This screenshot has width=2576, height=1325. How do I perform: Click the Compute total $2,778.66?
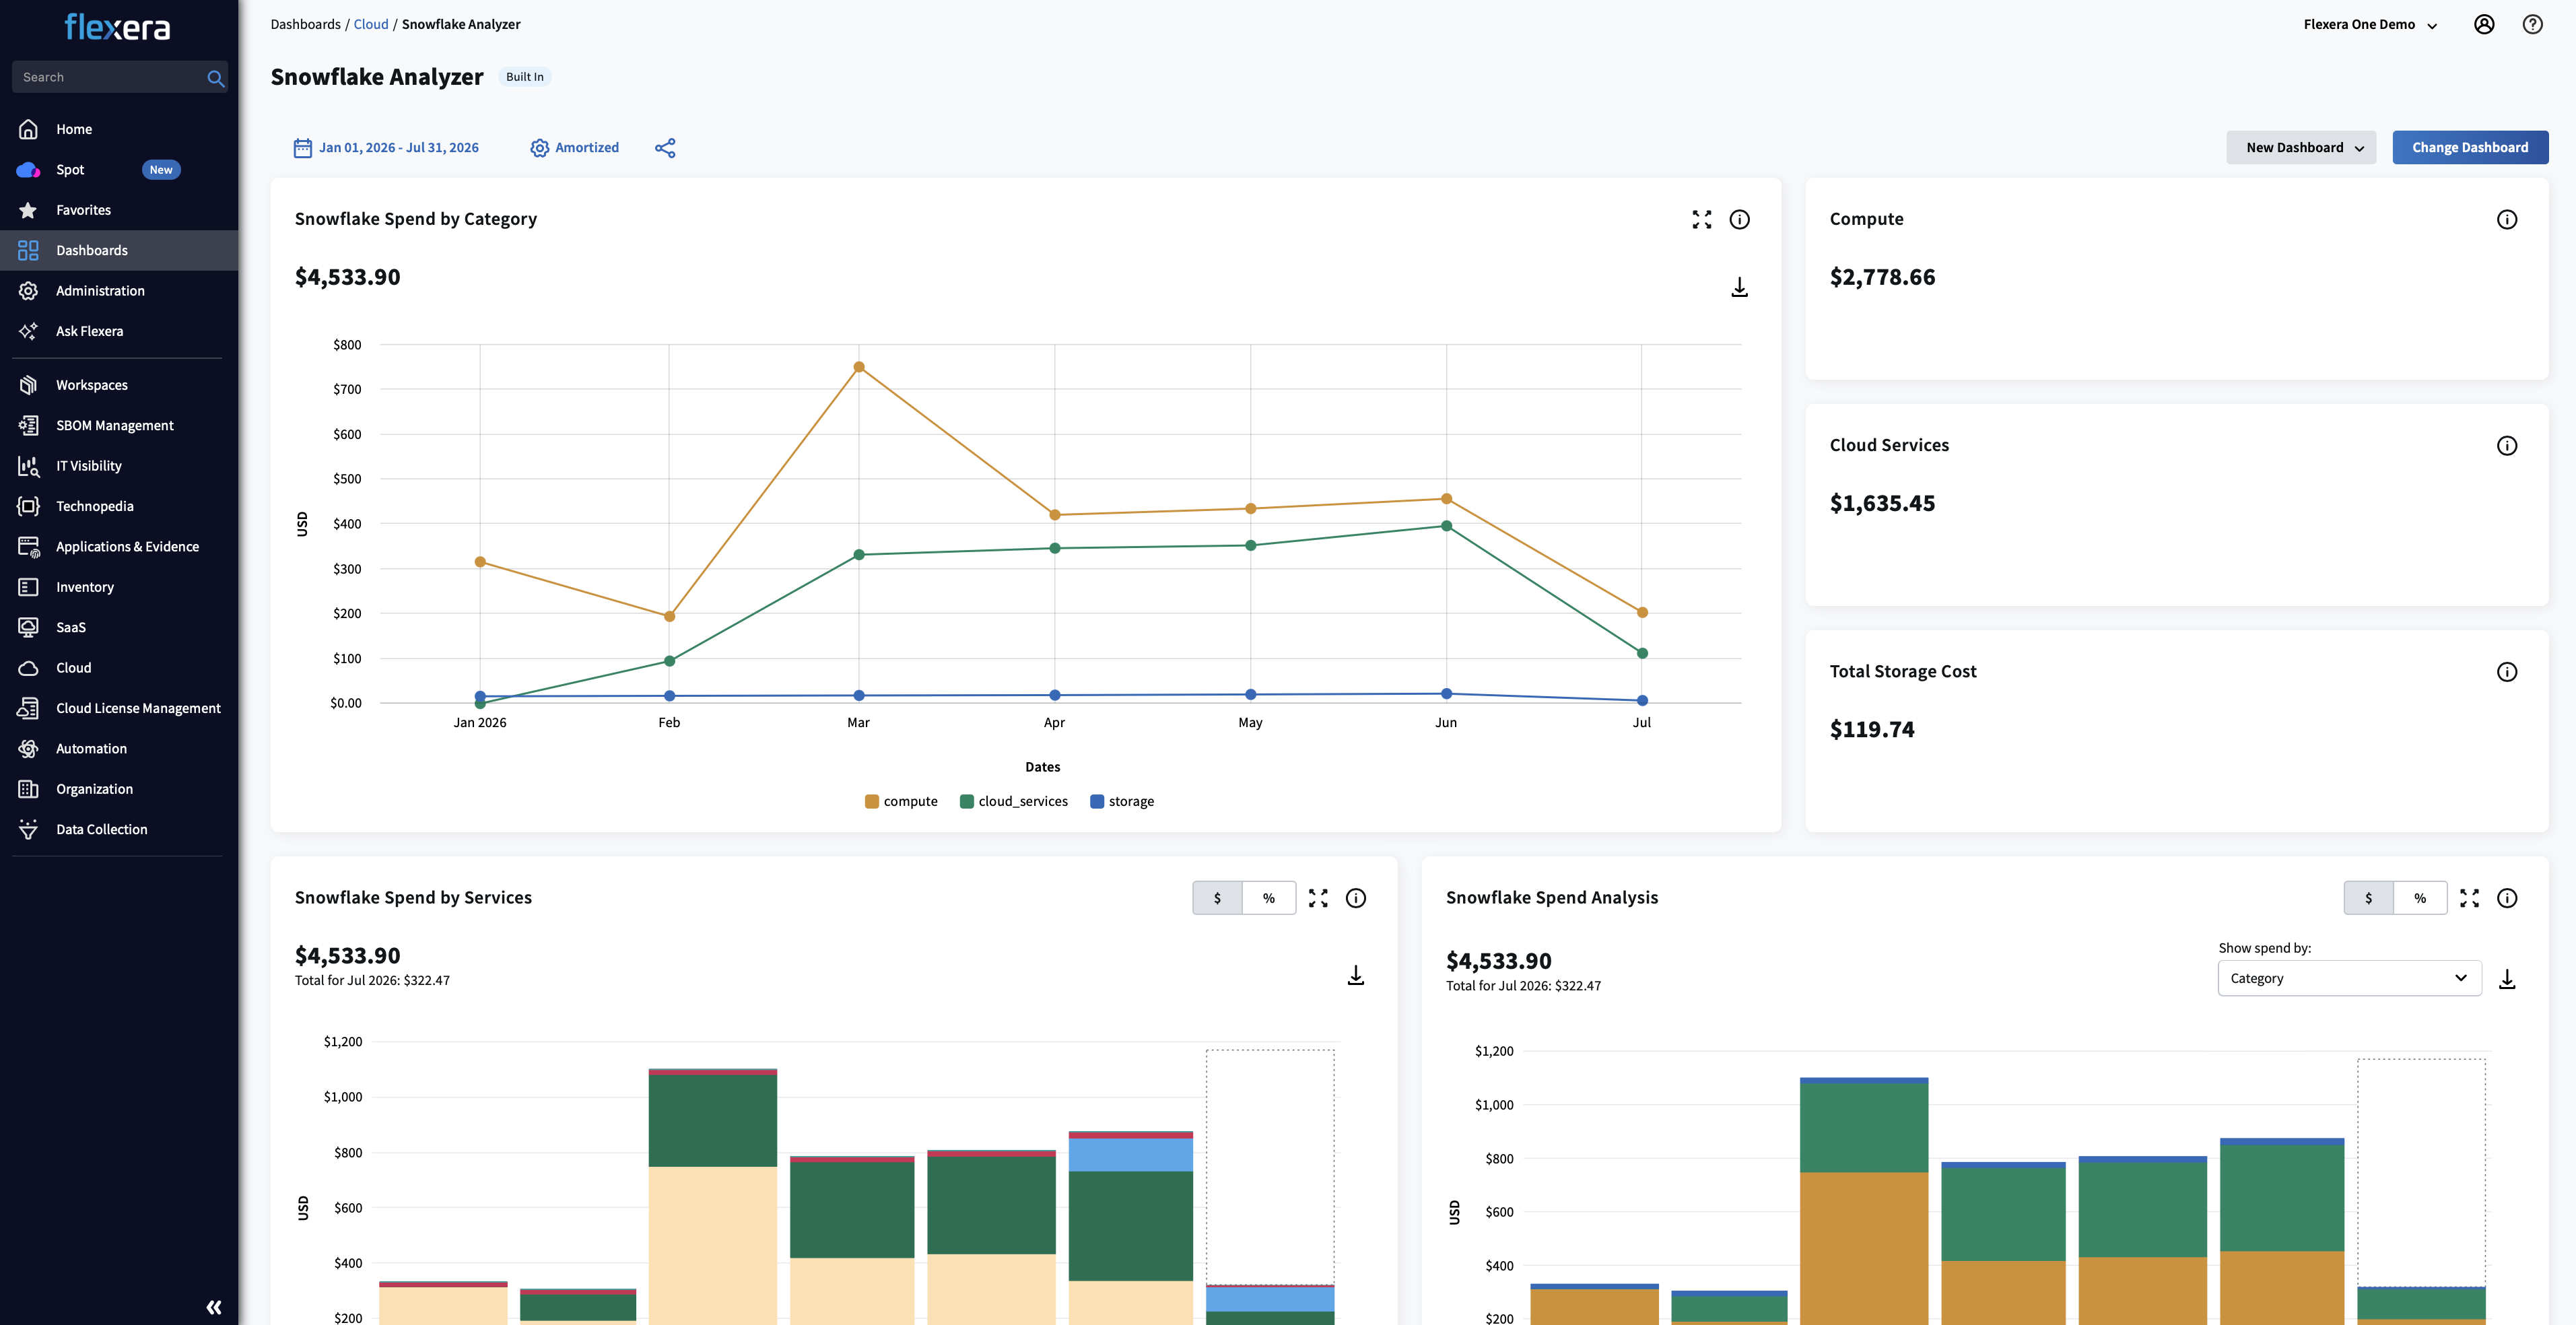tap(1882, 277)
